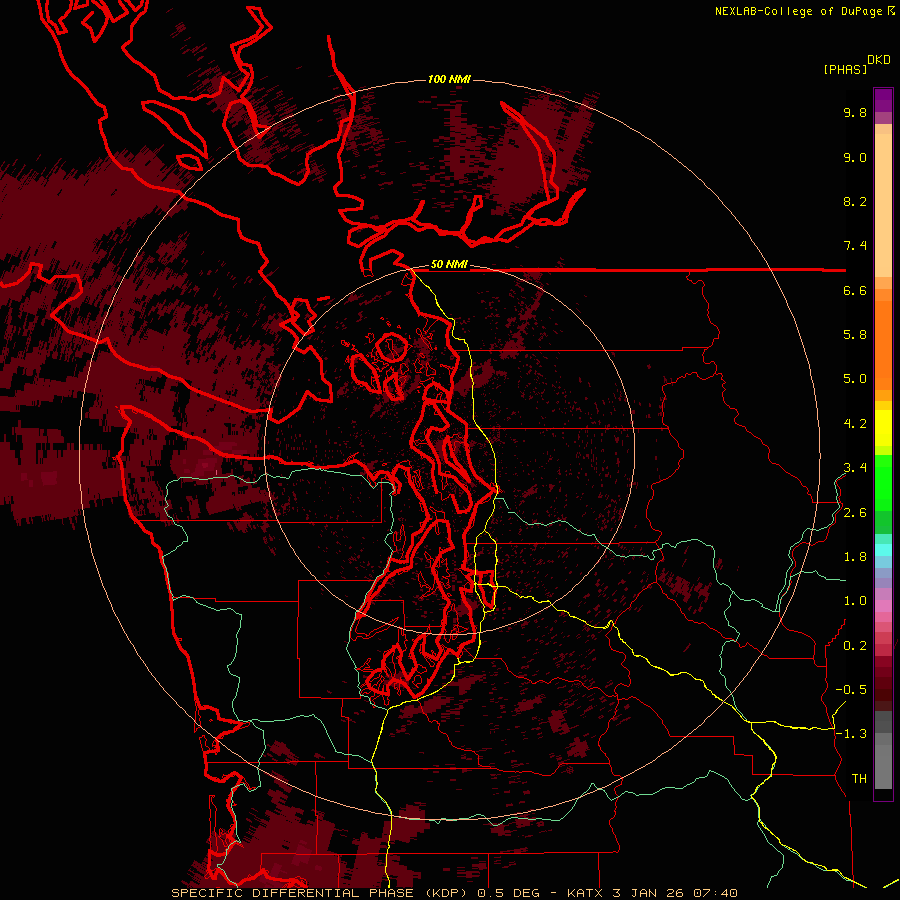This screenshot has height=900, width=900.
Task: Click the 0.2 value on the scale
Action: coord(855,646)
